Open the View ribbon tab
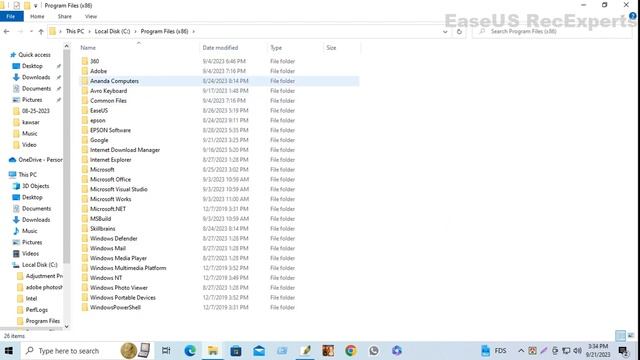This screenshot has height=360, width=640. click(x=91, y=16)
